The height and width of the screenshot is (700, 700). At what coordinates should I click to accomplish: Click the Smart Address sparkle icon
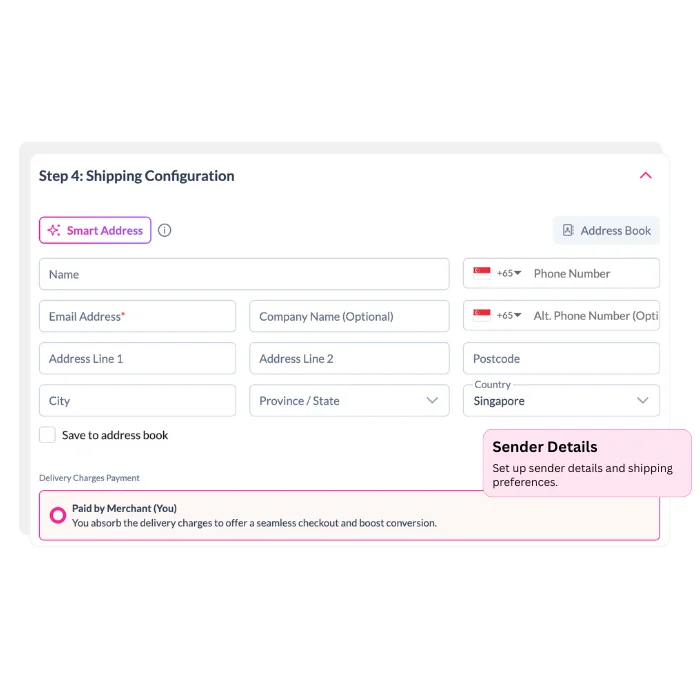(x=54, y=231)
